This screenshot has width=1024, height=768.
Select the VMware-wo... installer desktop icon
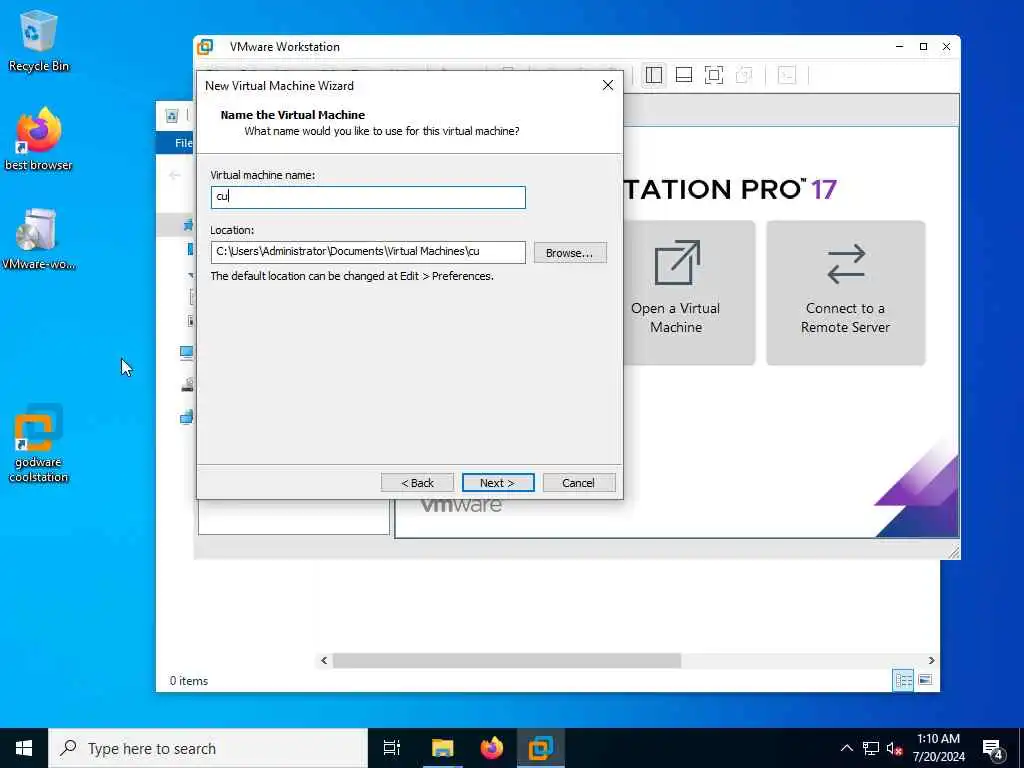(38, 238)
